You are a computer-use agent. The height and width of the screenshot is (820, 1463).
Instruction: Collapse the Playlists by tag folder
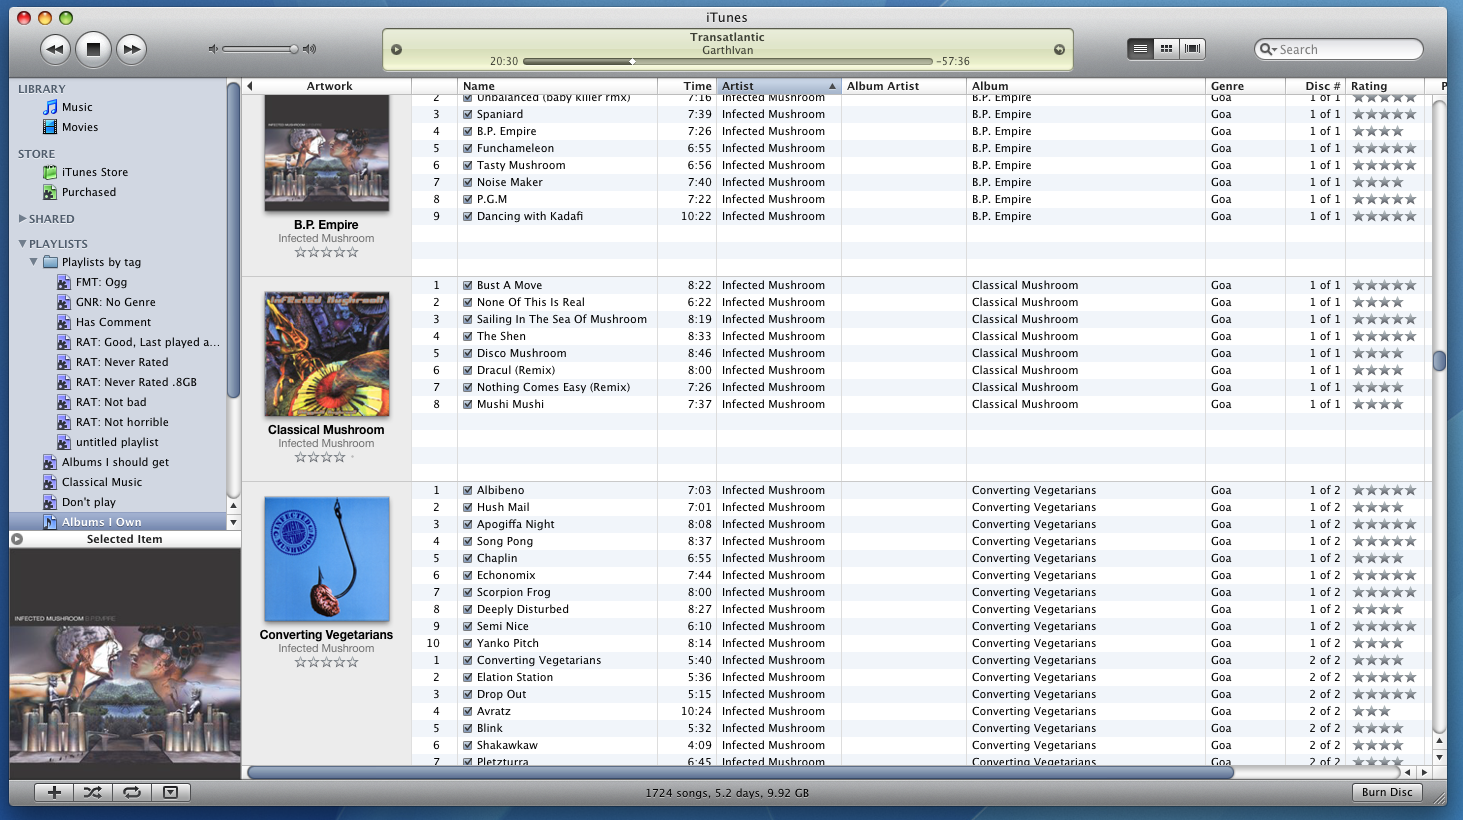click(34, 262)
